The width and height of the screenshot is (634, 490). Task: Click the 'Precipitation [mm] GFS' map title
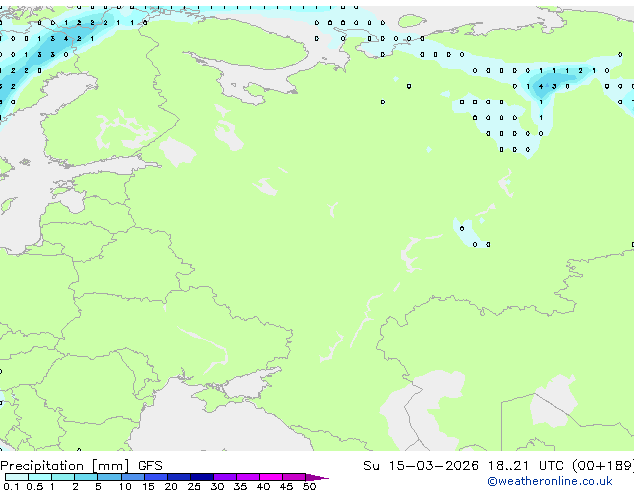point(81,466)
